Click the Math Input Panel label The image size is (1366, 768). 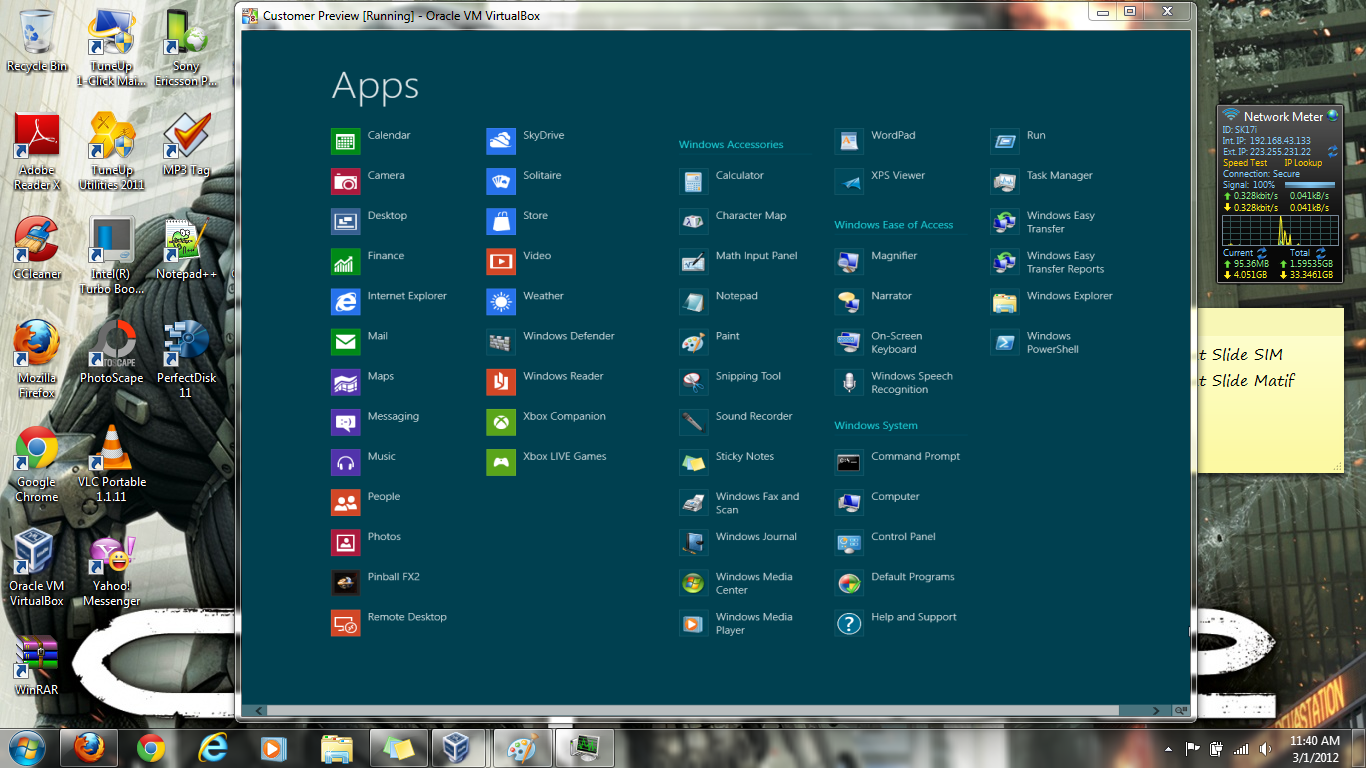pos(757,256)
